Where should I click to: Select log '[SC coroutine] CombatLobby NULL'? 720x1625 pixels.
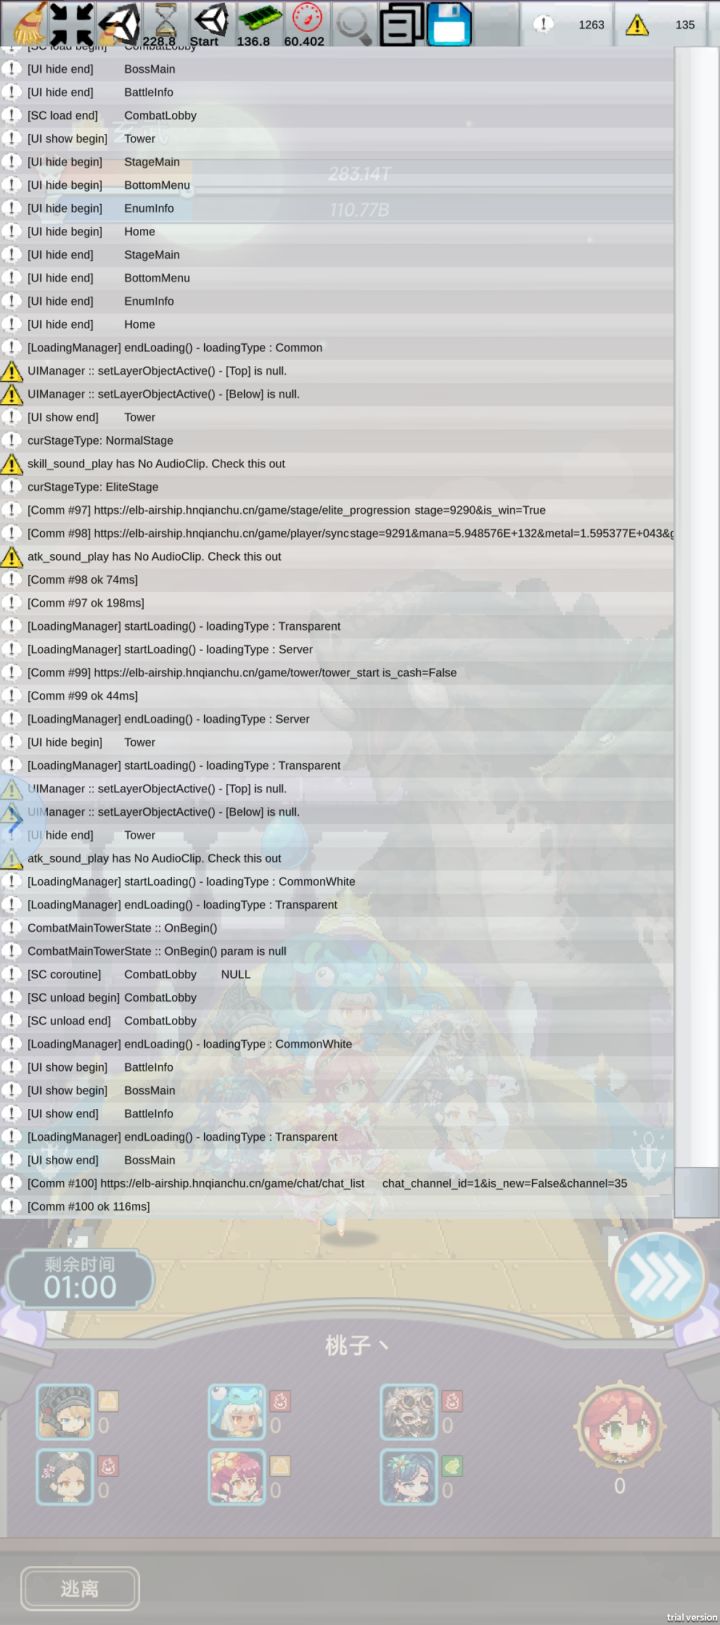(x=337, y=974)
